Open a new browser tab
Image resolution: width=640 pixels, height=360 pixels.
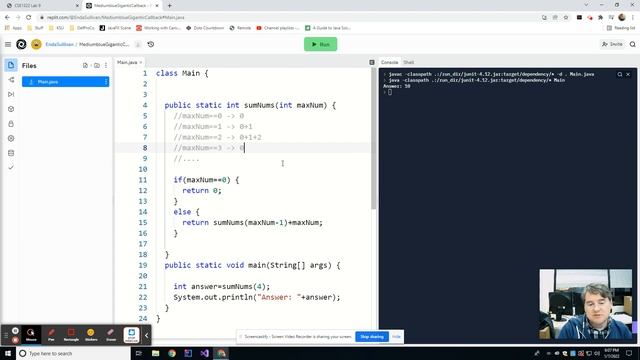pyautogui.click(x=169, y=6)
